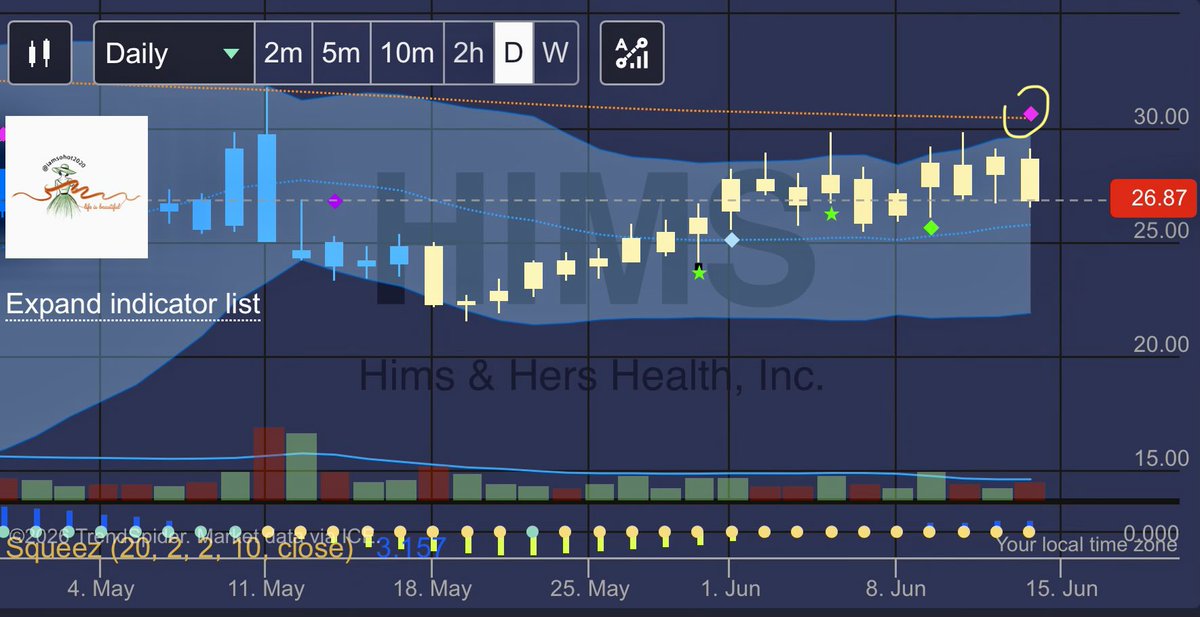
Task: Click the tallest red volume bar
Action: point(269,464)
